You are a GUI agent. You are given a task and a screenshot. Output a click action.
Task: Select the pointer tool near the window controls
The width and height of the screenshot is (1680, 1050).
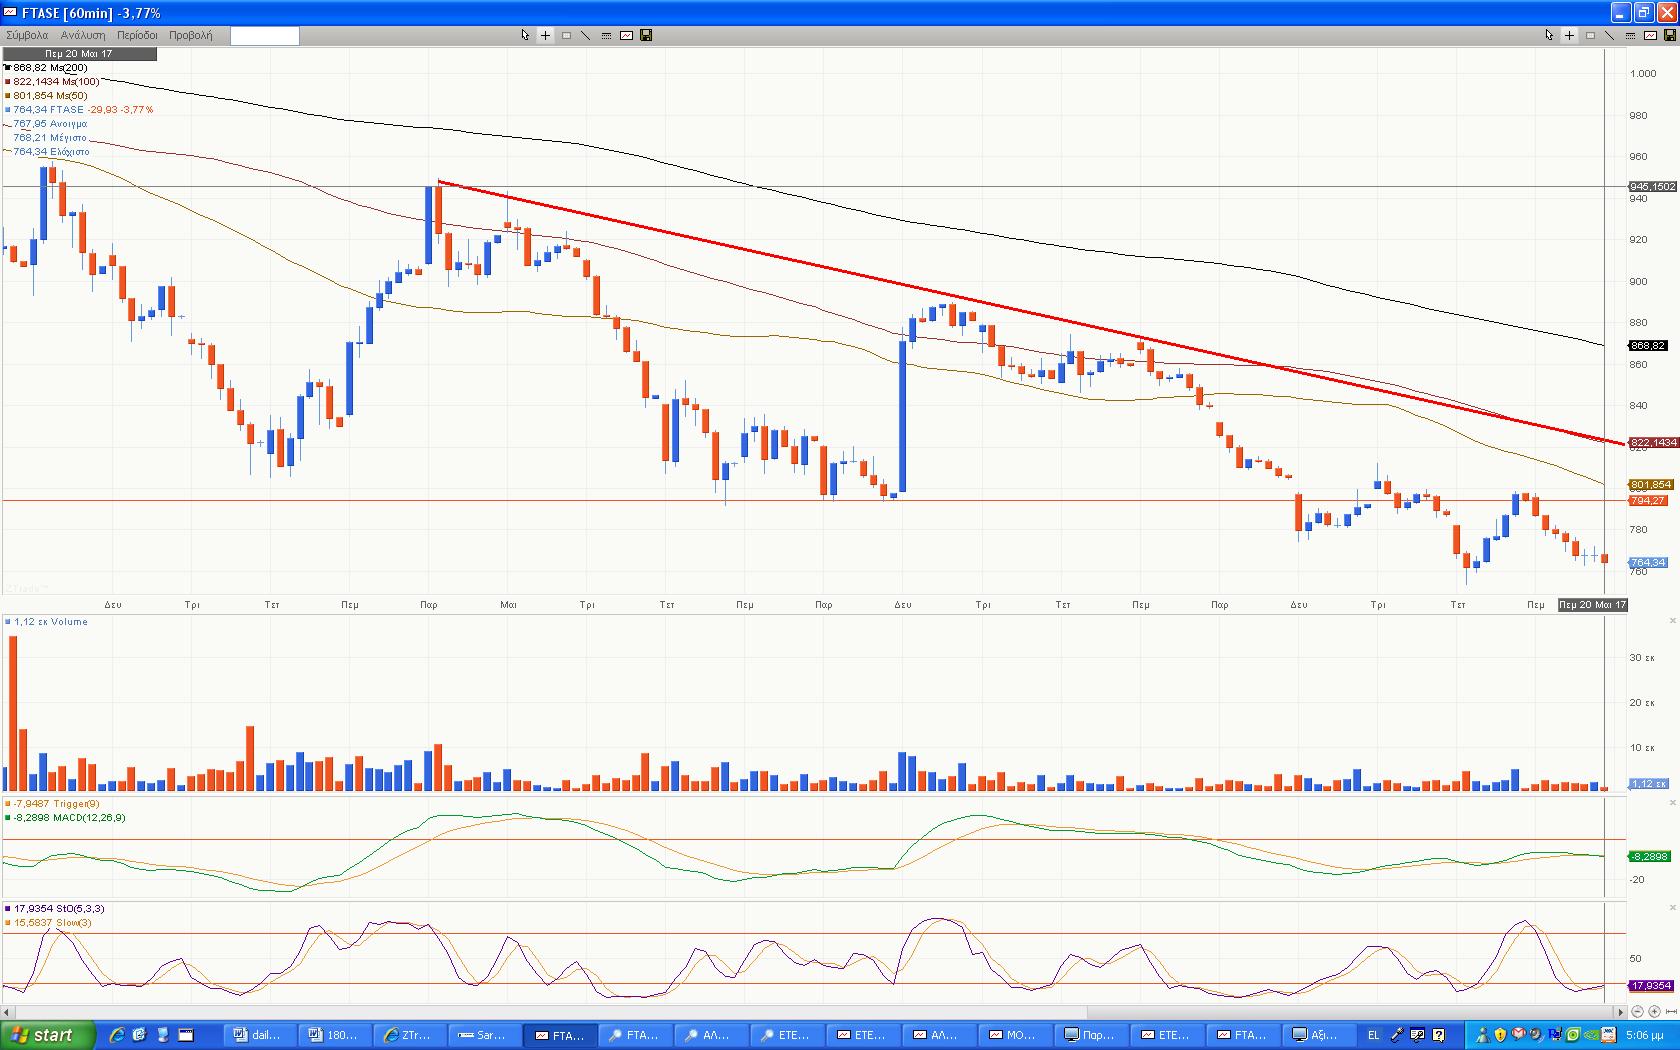coord(1549,35)
